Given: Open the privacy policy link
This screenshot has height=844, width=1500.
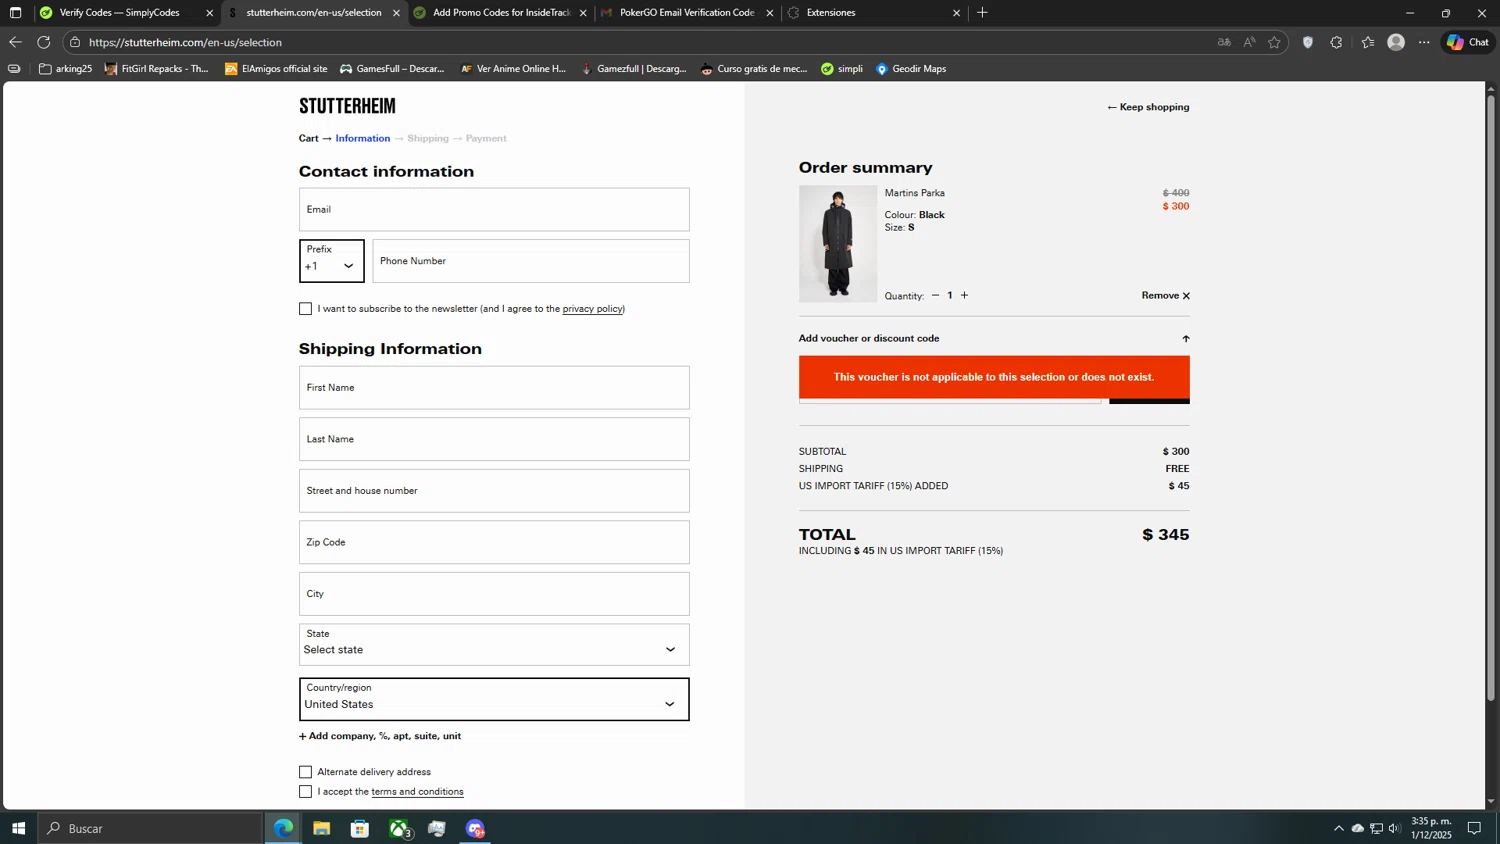Looking at the screenshot, I should click(x=592, y=309).
